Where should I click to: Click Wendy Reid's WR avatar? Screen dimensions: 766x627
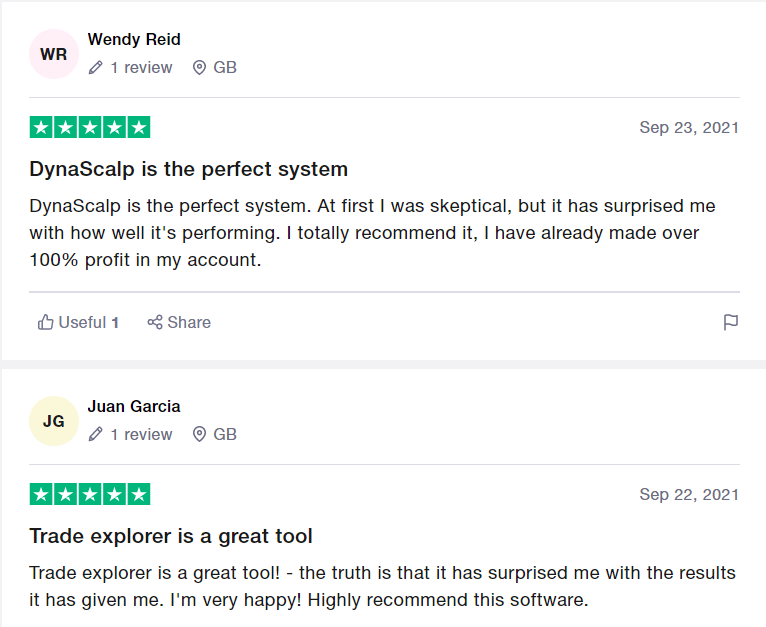click(x=54, y=54)
